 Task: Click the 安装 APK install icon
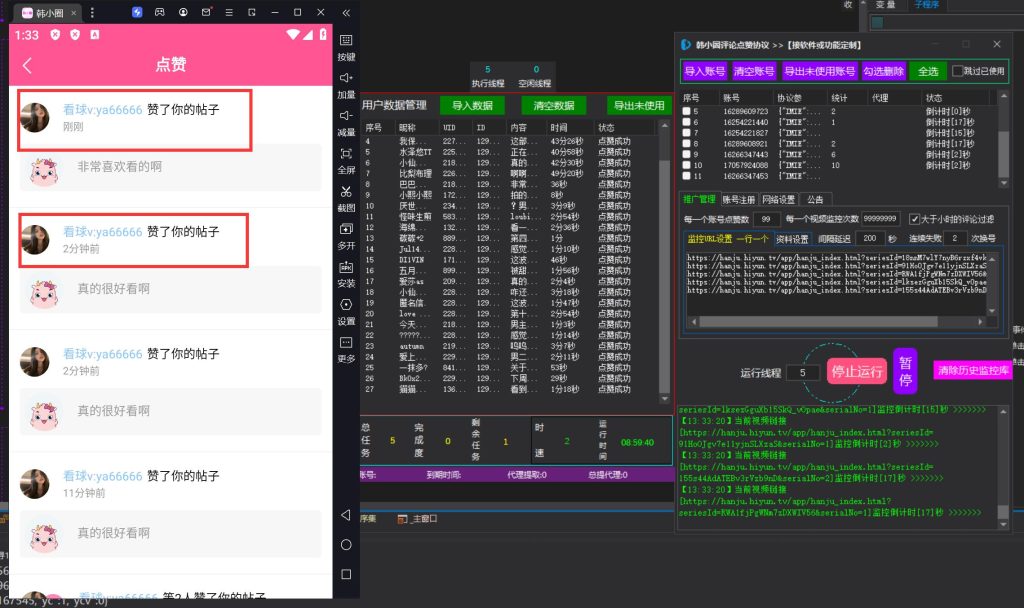346,266
